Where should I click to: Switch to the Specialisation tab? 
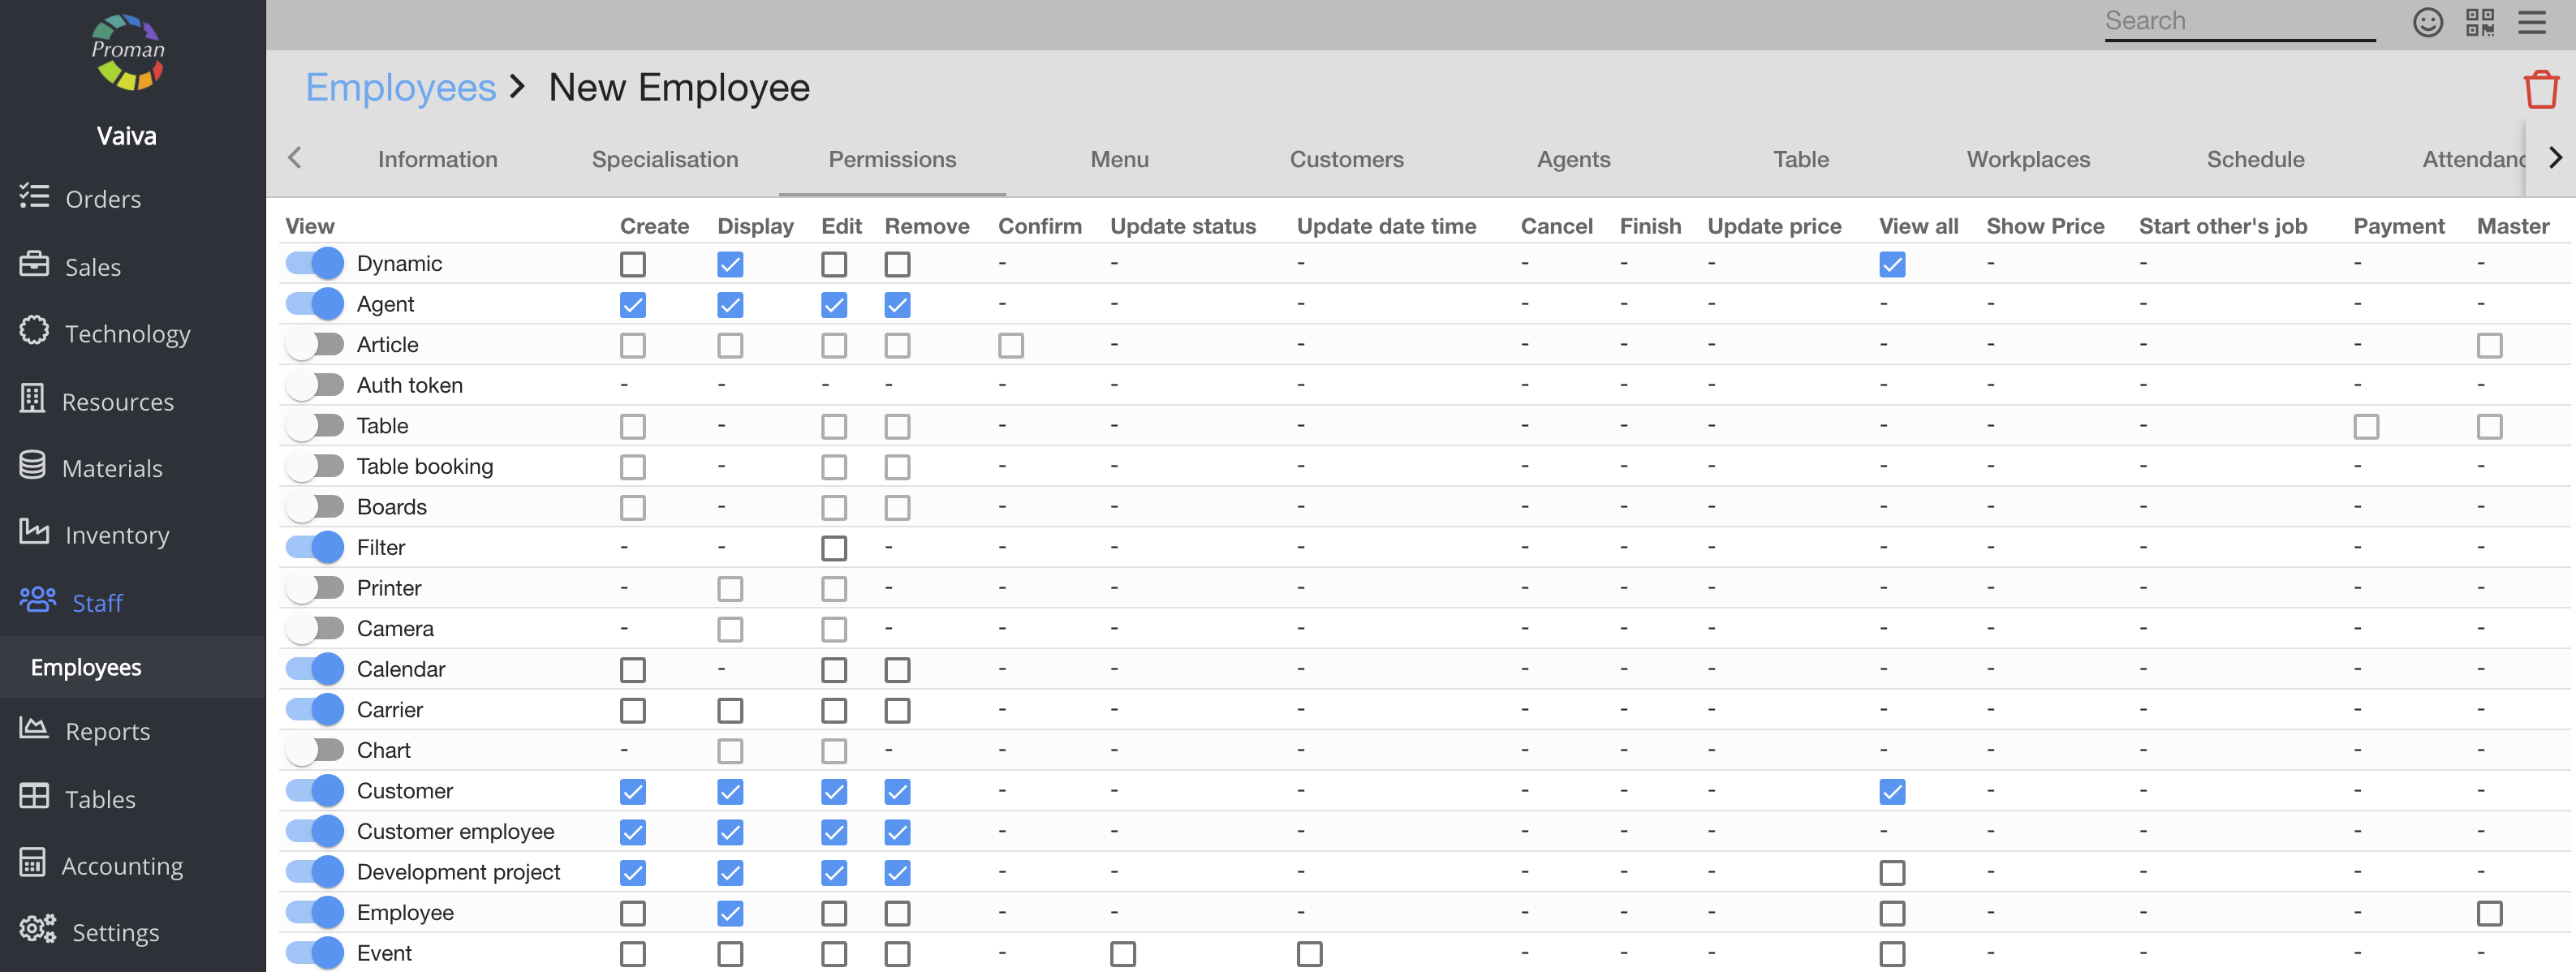click(x=665, y=159)
